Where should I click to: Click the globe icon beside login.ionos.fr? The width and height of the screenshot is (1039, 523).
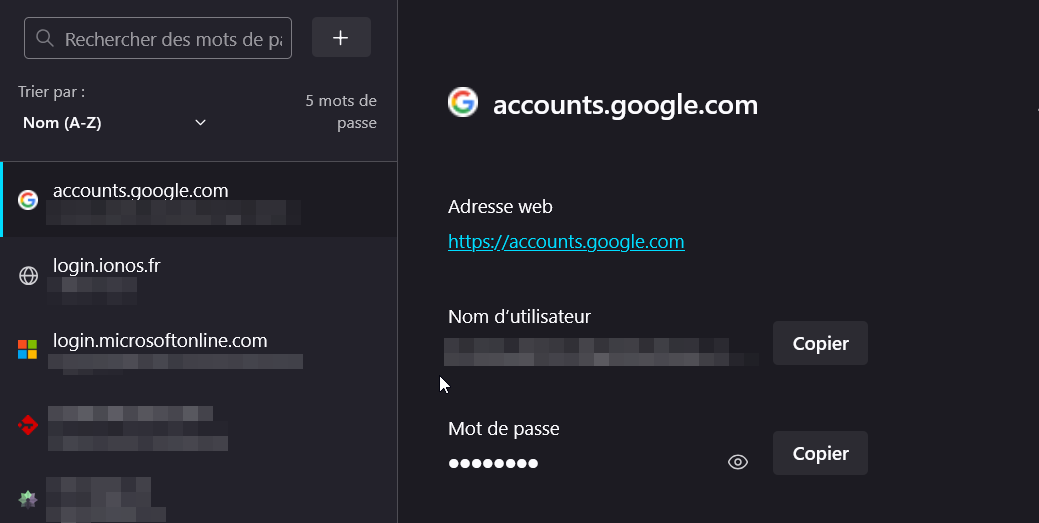tap(28, 276)
